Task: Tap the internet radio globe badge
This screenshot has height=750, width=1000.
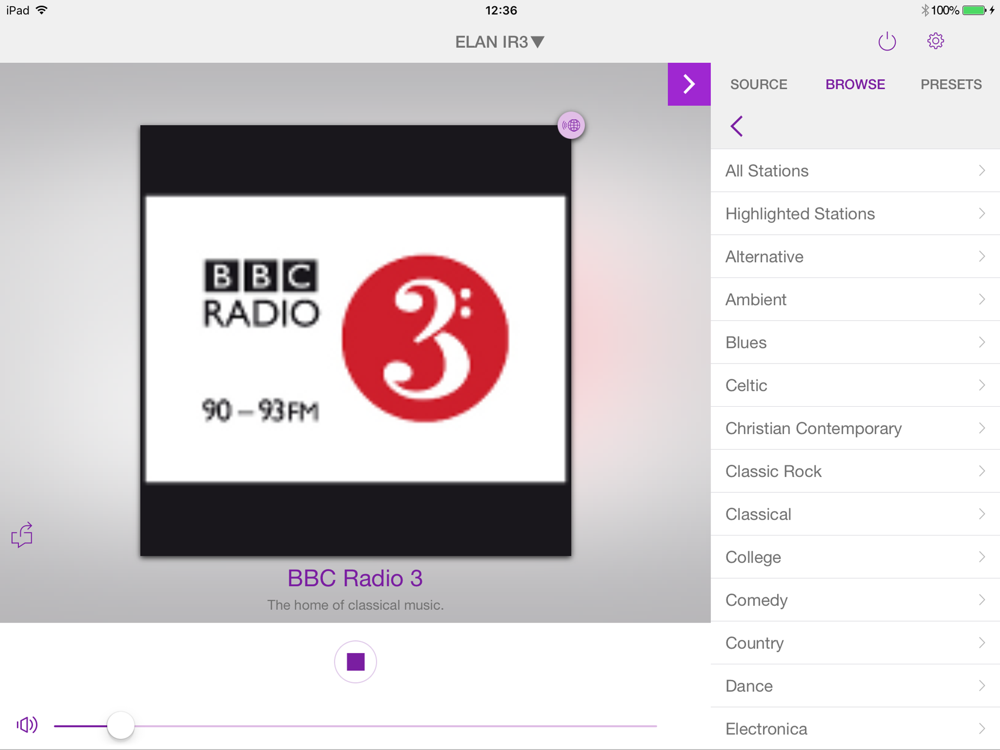Action: 571,125
